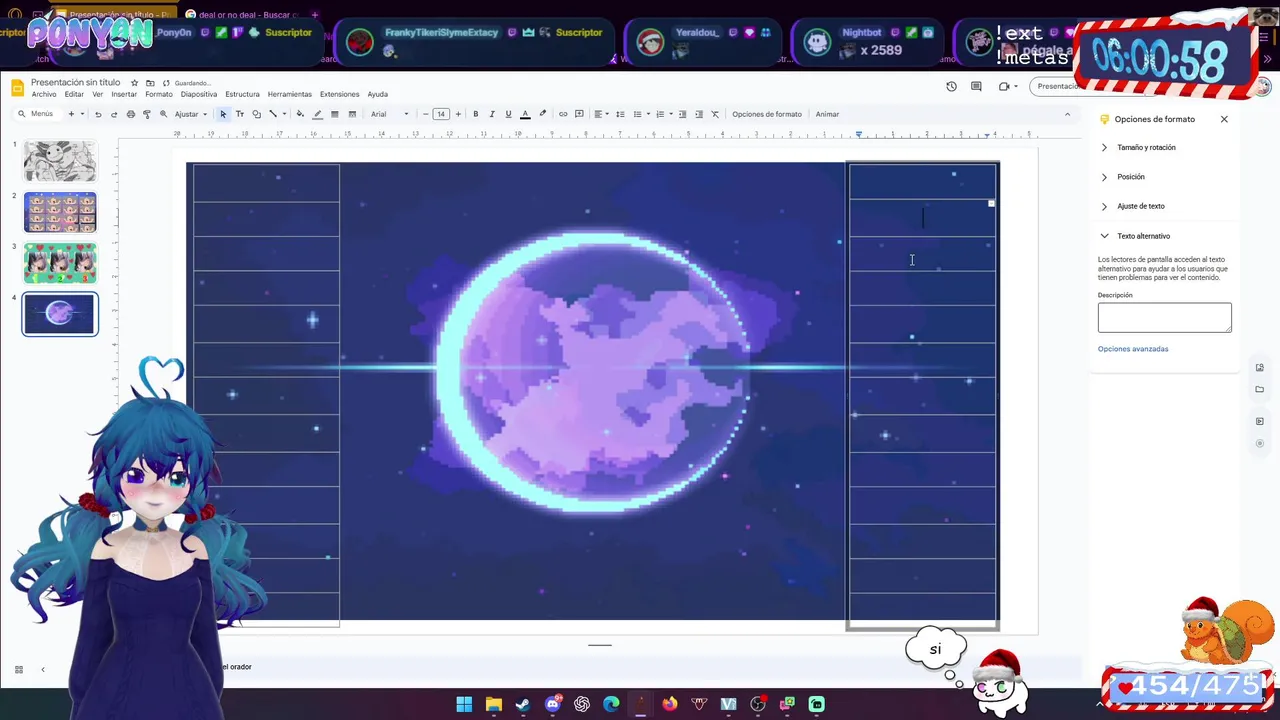Open the Insertar menu
Screen dimensions: 1280x720
pyautogui.click(x=124, y=95)
